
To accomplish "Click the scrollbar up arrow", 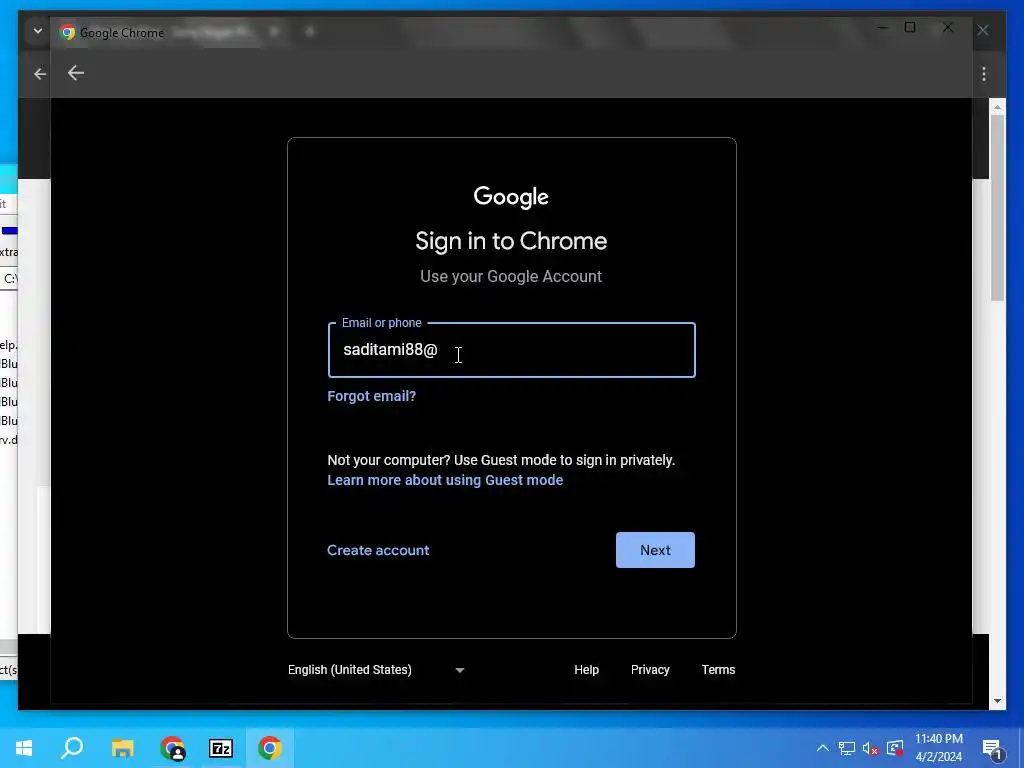I will 997,106.
